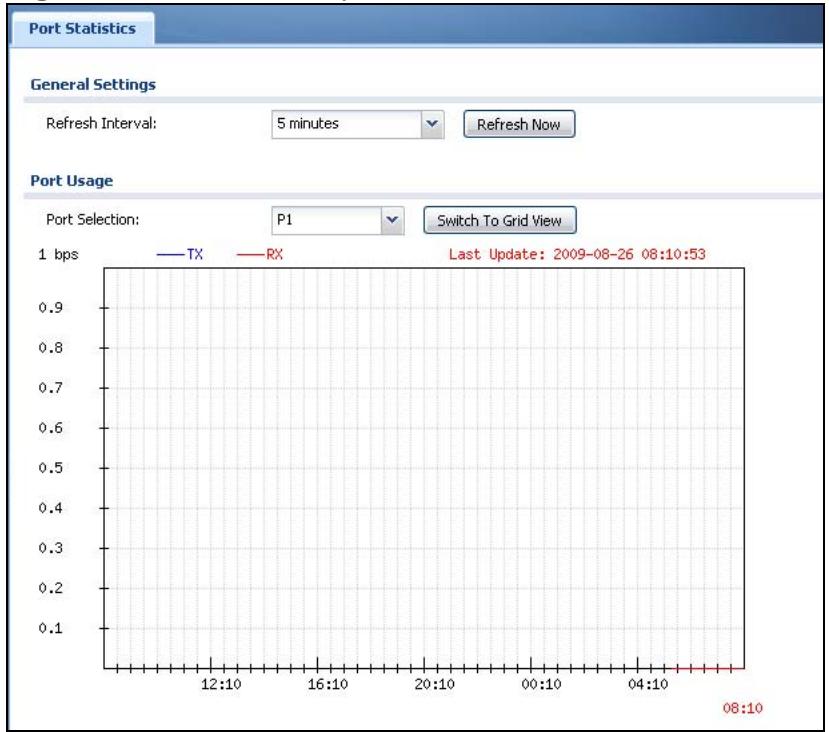Click the 04:10 time axis label

648,684
